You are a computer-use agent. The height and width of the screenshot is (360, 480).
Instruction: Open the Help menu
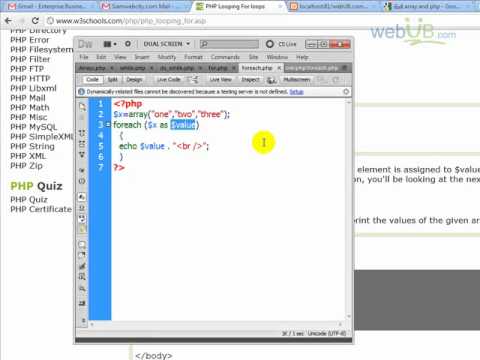click(x=302, y=57)
